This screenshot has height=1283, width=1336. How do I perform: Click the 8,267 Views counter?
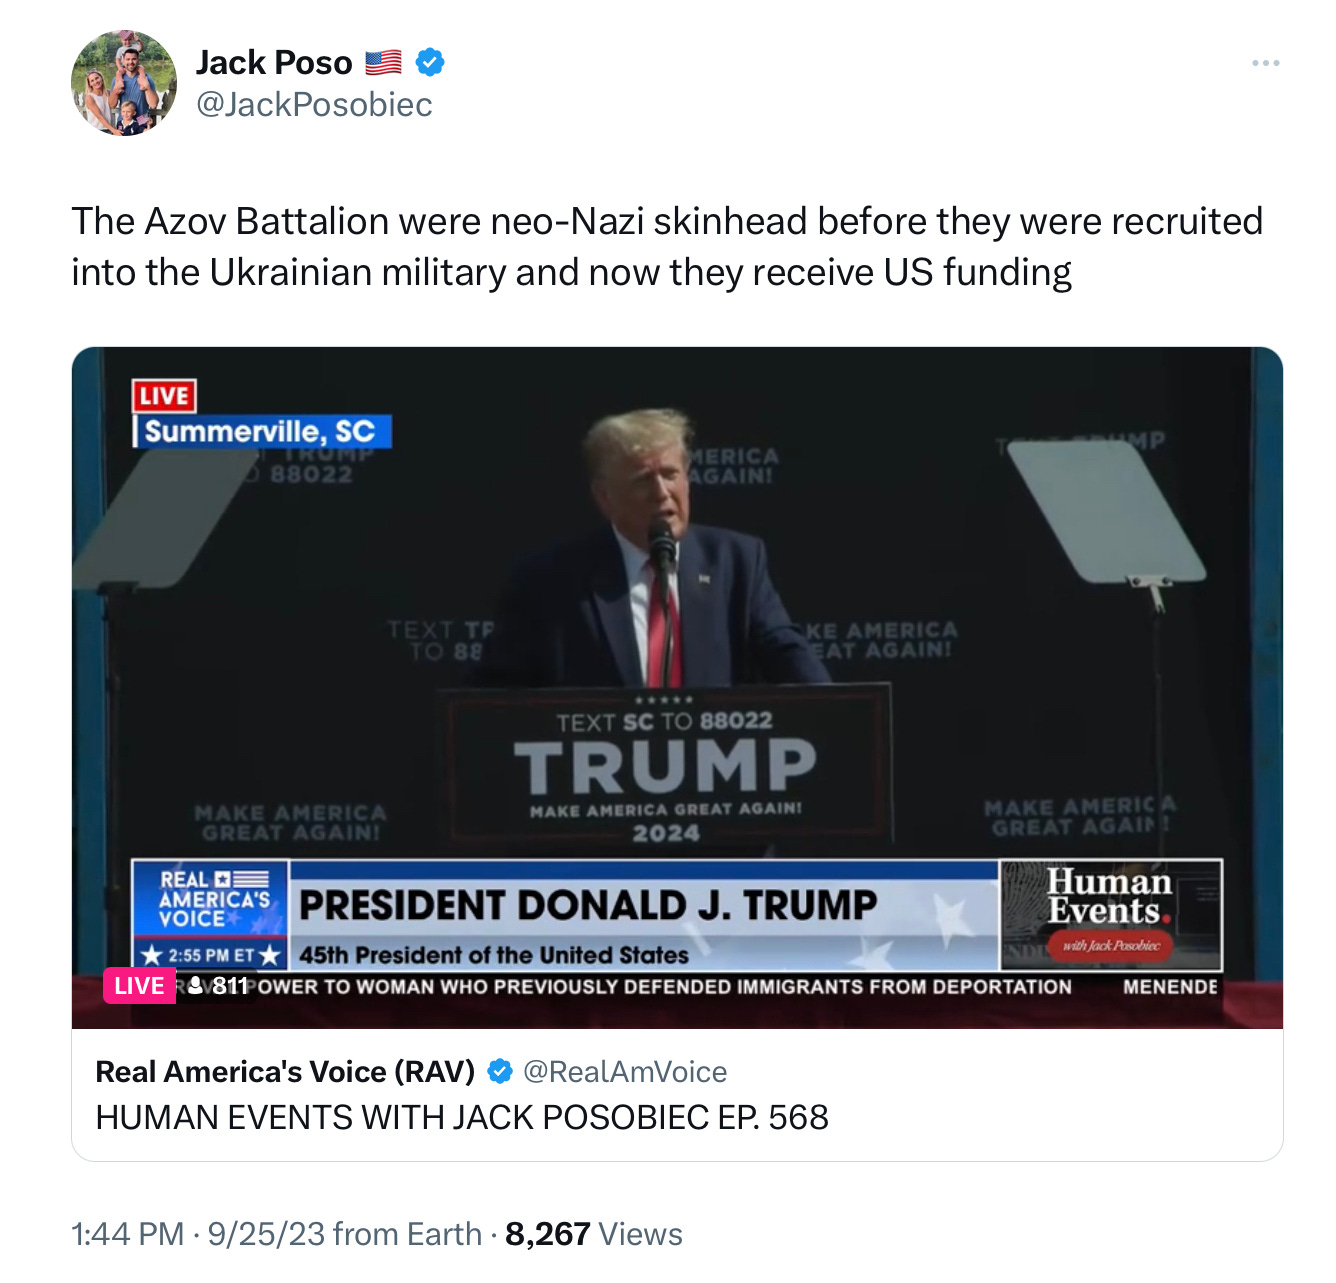[x=594, y=1234]
